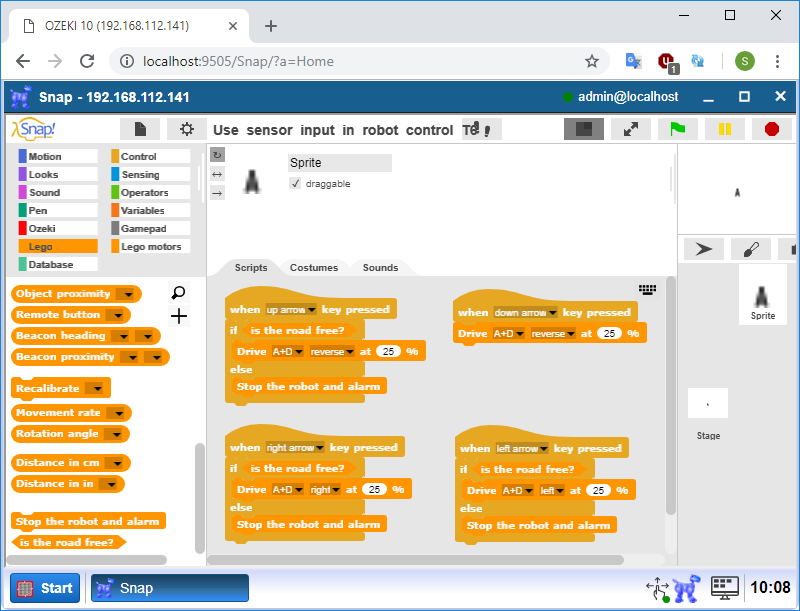
Task: Switch to the Costumes tab
Action: [x=314, y=267]
